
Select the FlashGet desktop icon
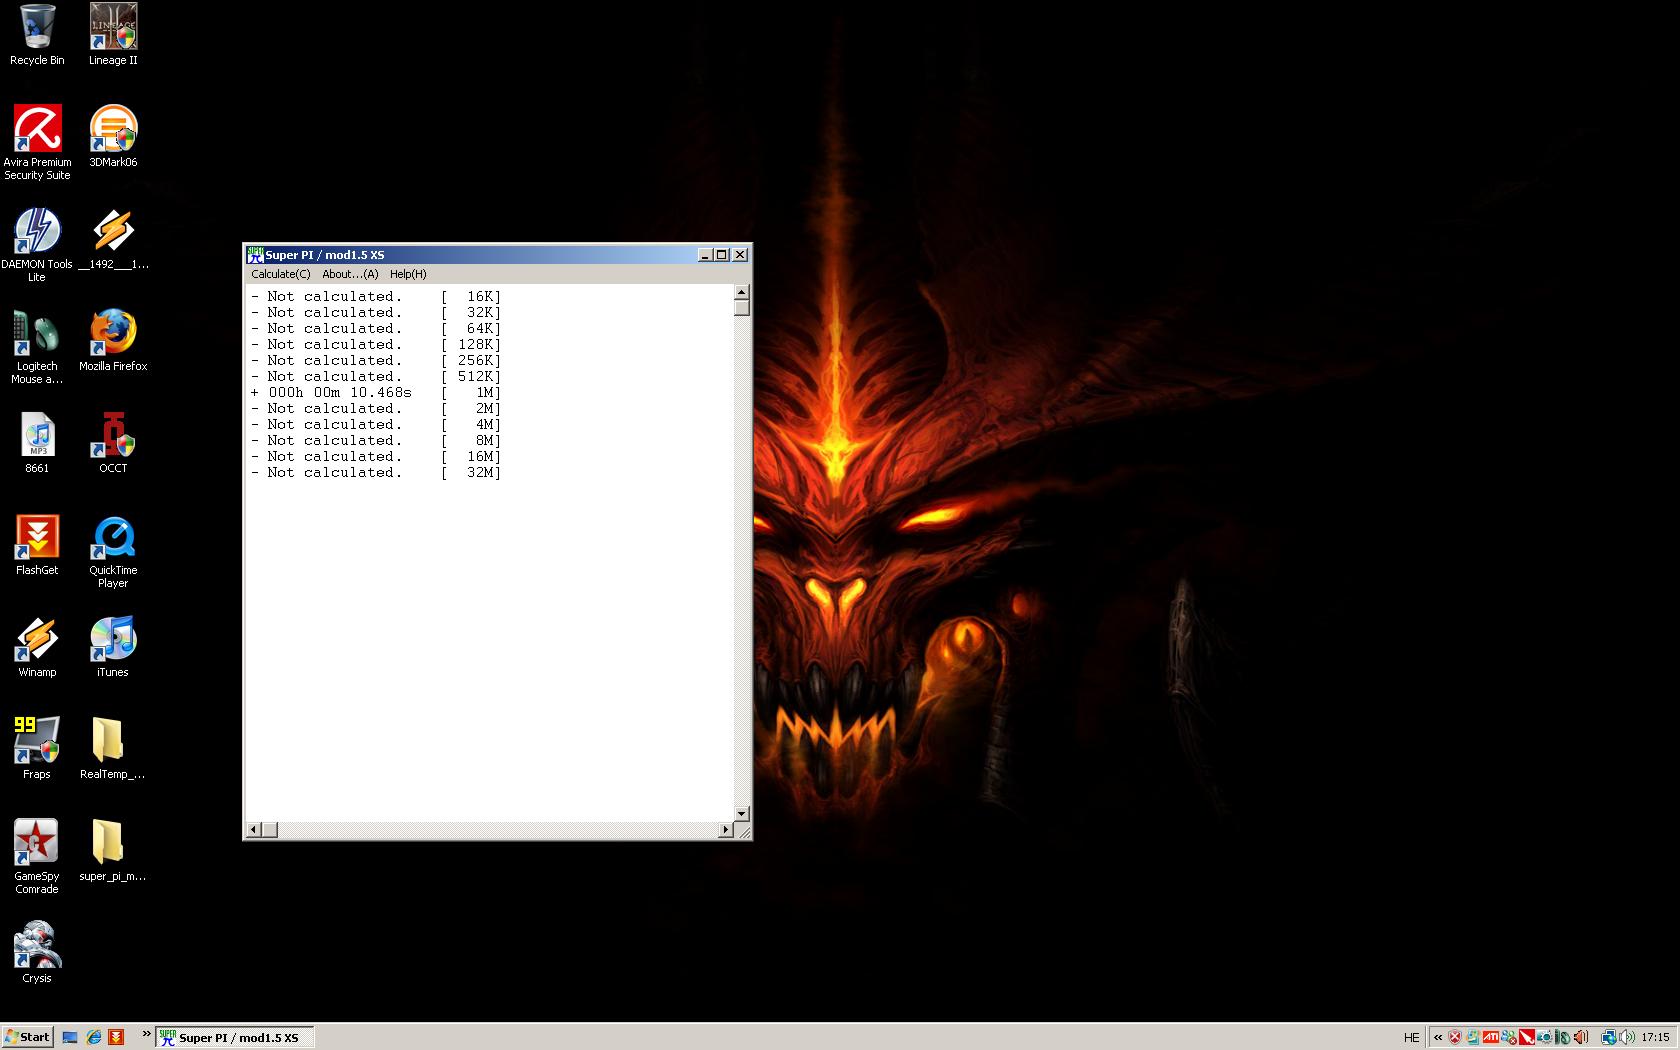tap(37, 545)
